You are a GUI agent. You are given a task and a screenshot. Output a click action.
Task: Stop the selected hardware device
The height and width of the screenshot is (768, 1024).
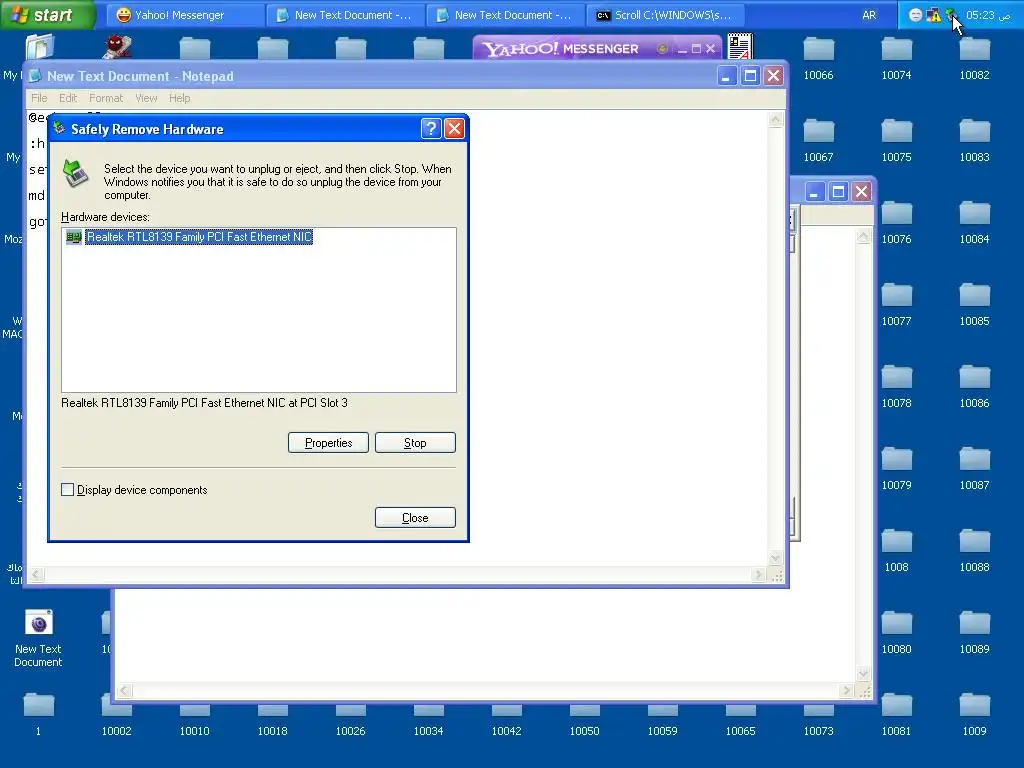[415, 443]
